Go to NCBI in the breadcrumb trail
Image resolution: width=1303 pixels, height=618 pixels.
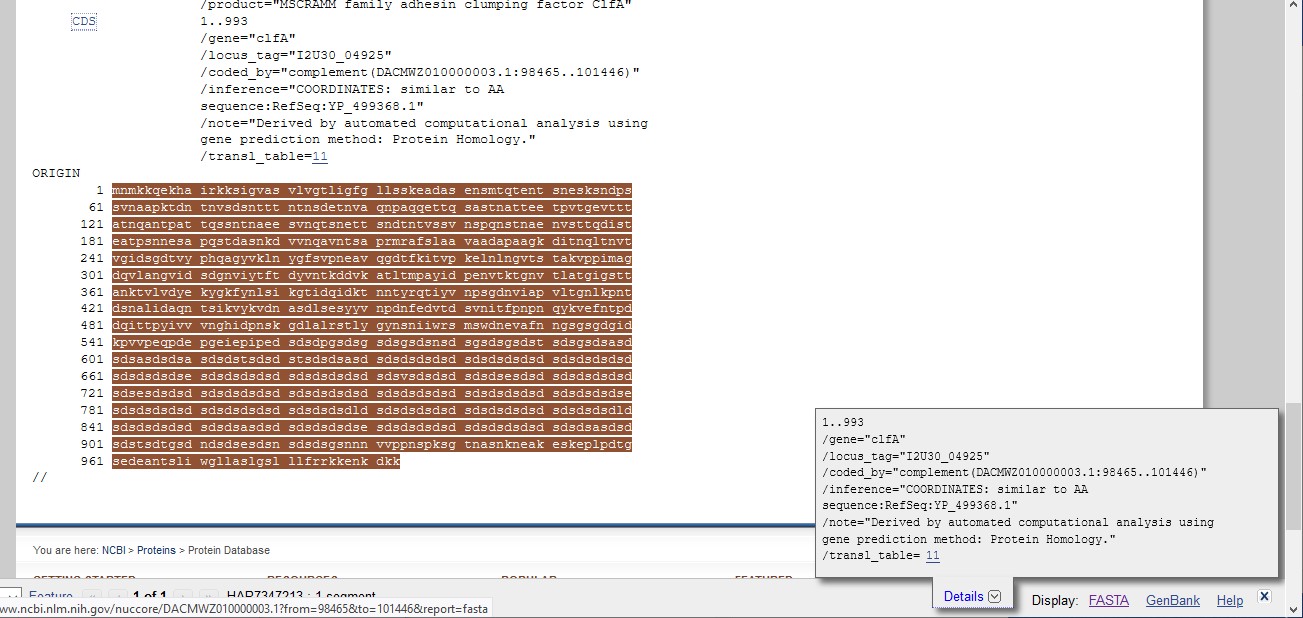click(114, 550)
